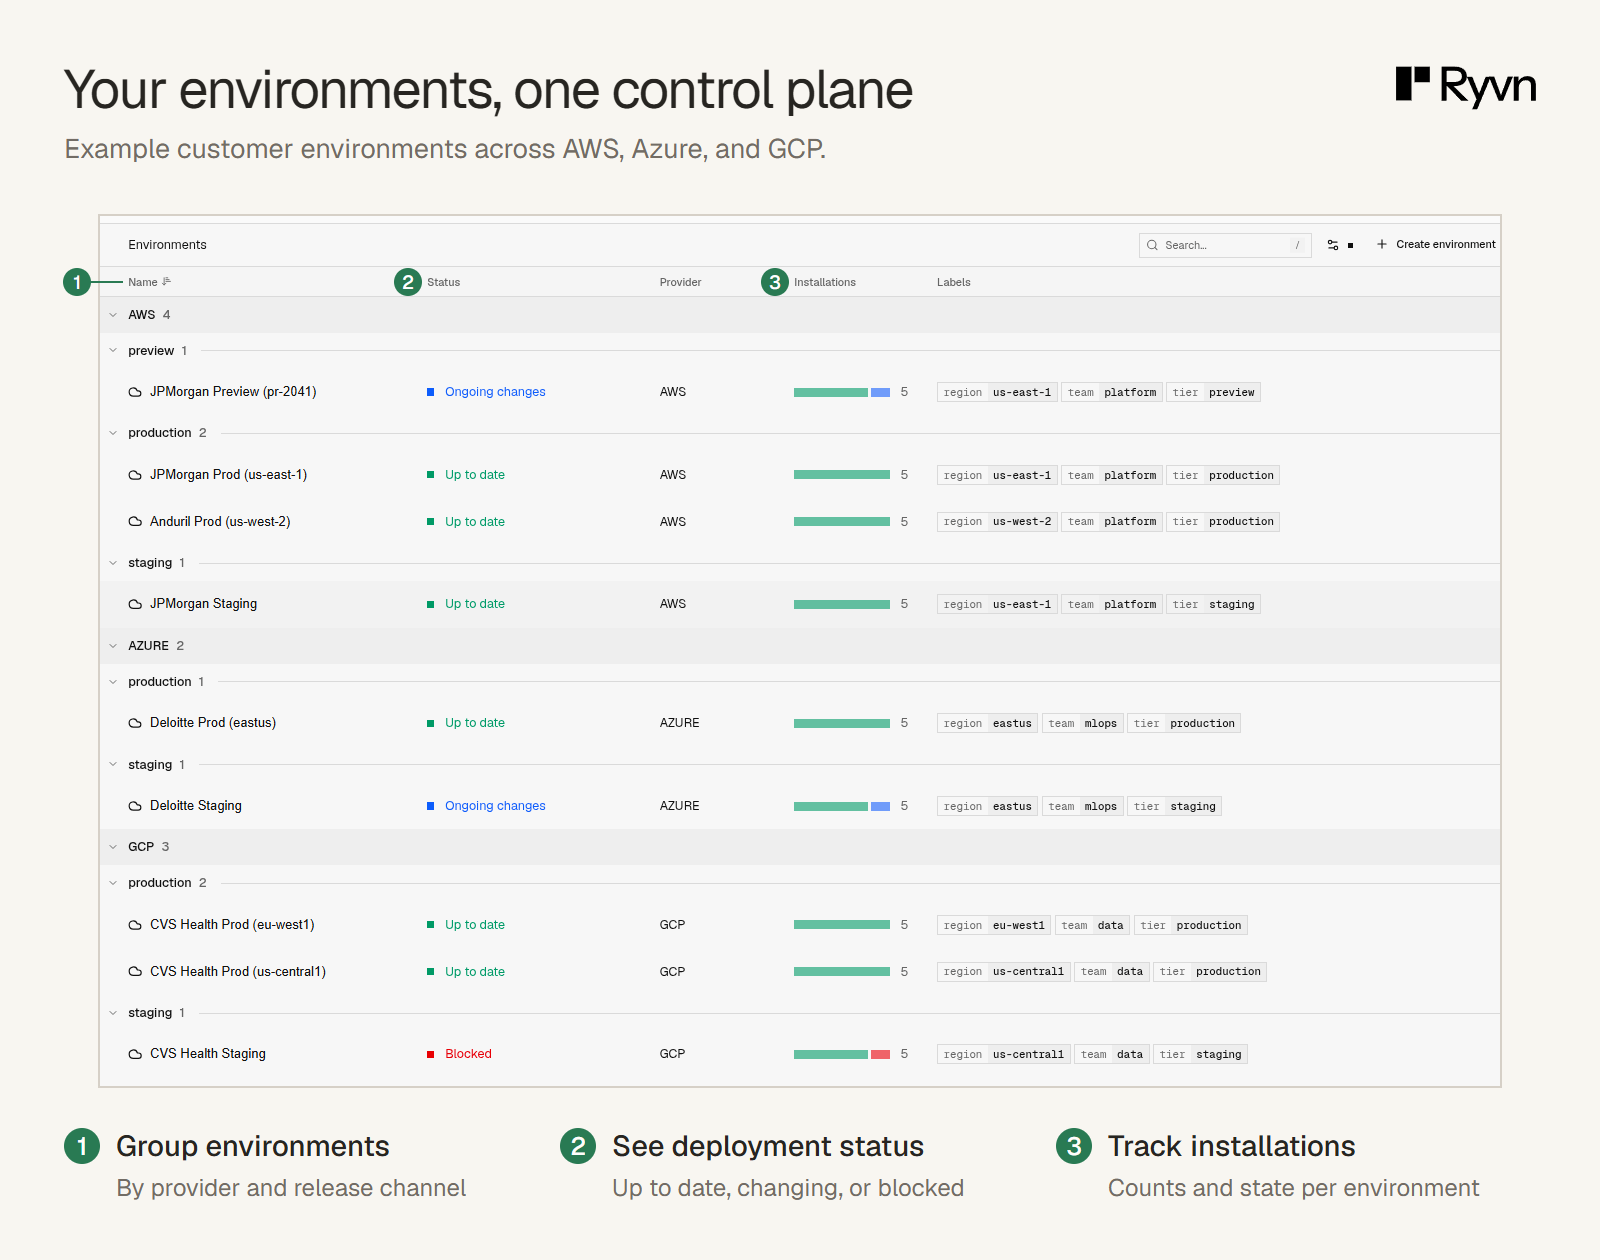The width and height of the screenshot is (1600, 1260).
Task: Click the team mlops label on Deloitte Prod
Action: [x=1082, y=724]
